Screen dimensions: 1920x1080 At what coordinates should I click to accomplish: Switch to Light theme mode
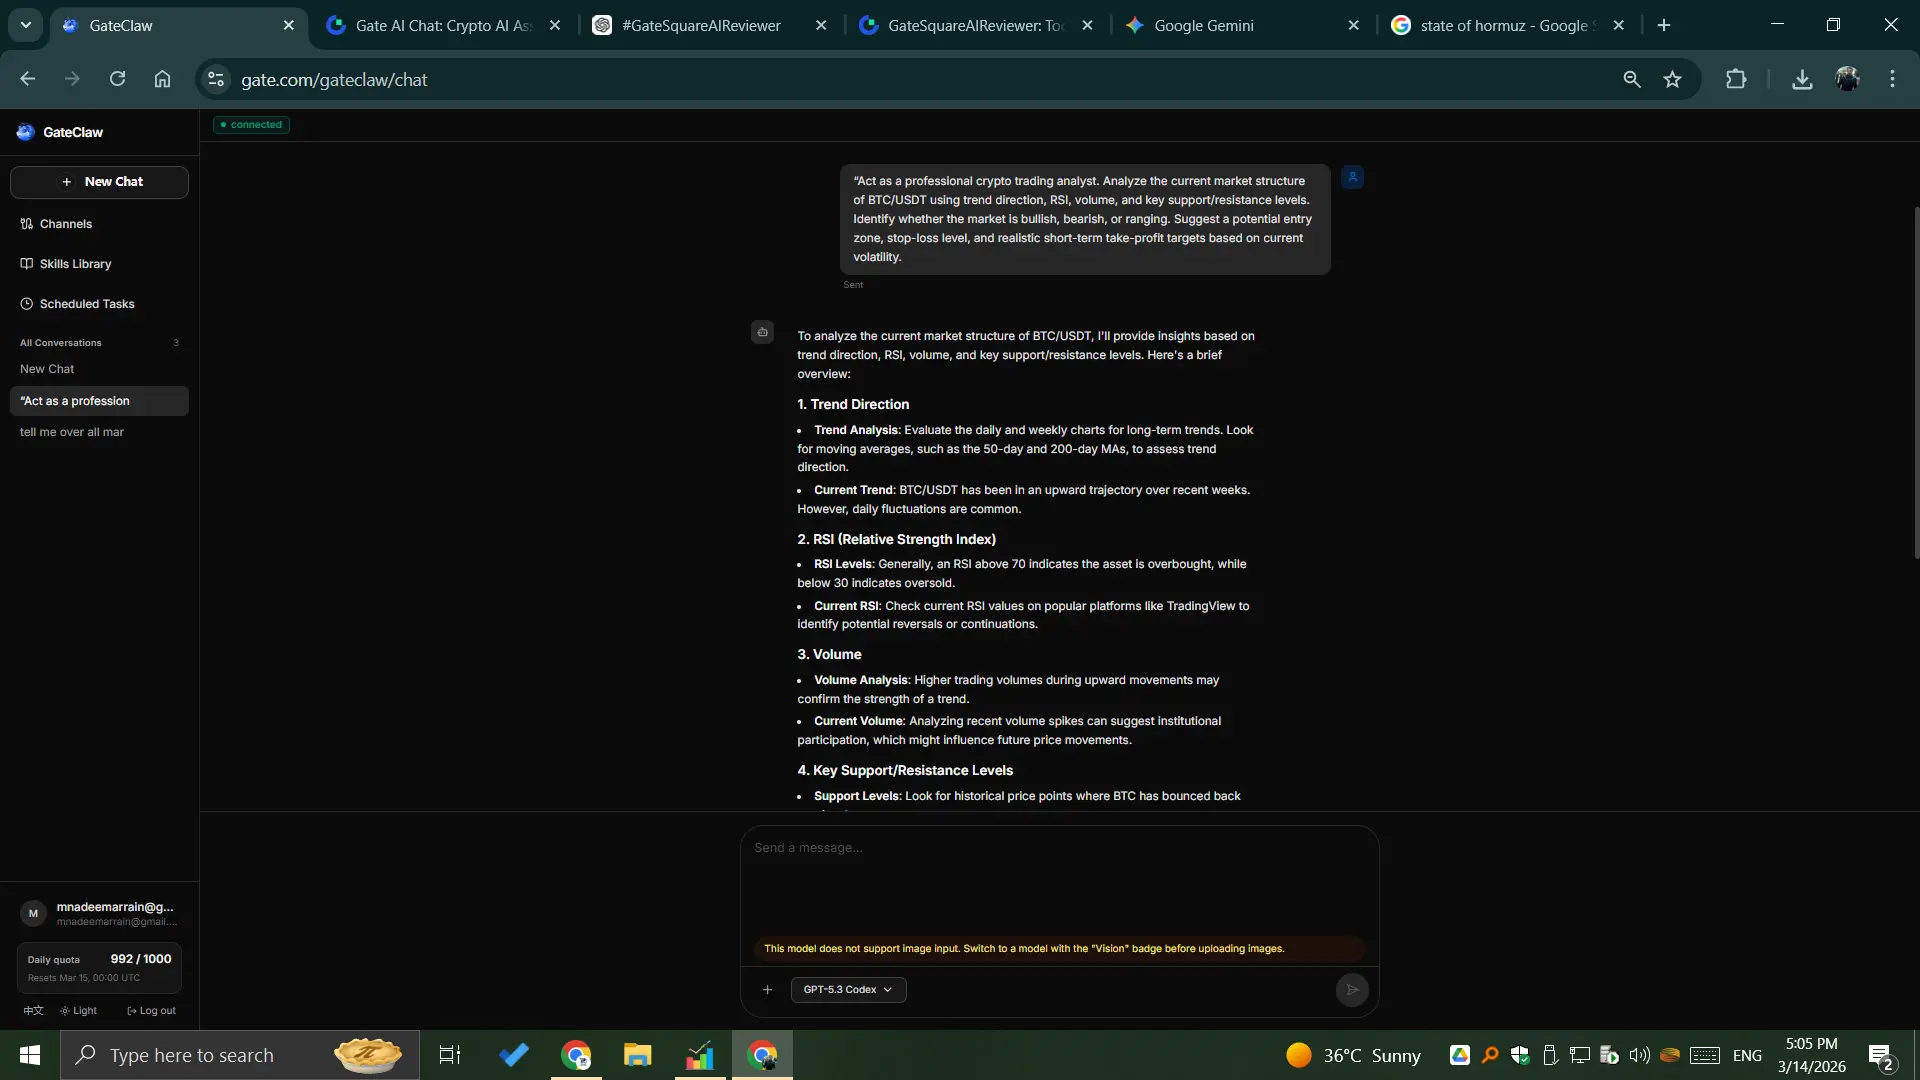point(79,1010)
